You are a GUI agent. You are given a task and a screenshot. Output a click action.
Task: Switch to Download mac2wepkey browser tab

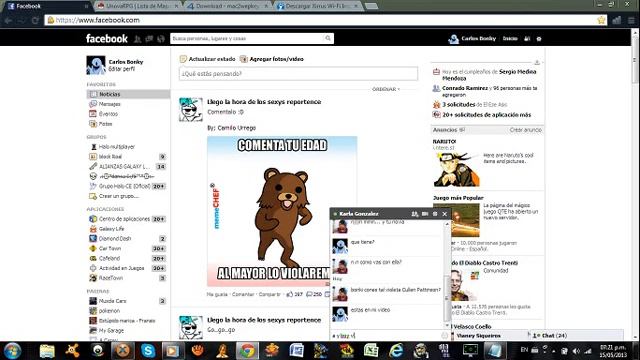(227, 6)
